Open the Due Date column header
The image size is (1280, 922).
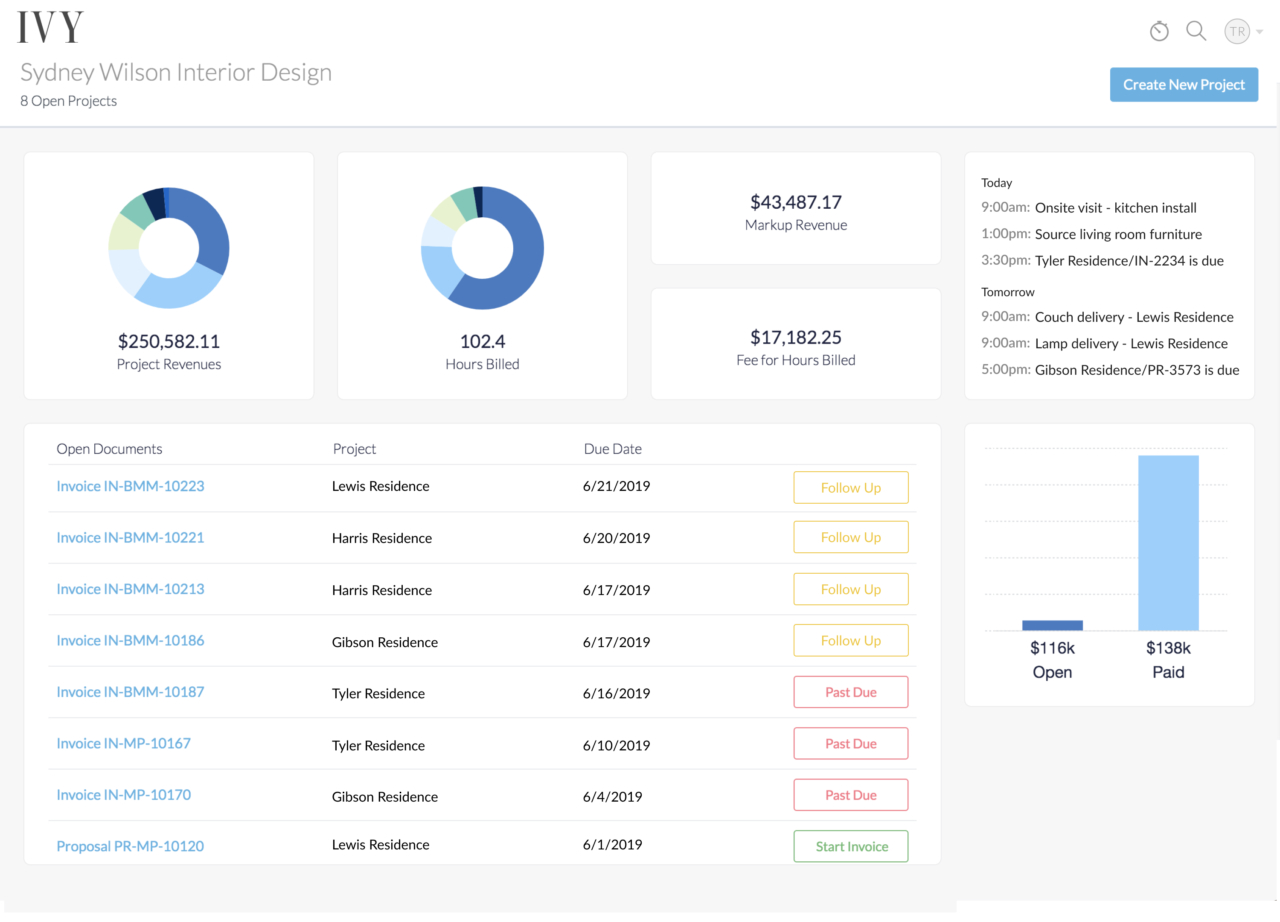[612, 448]
